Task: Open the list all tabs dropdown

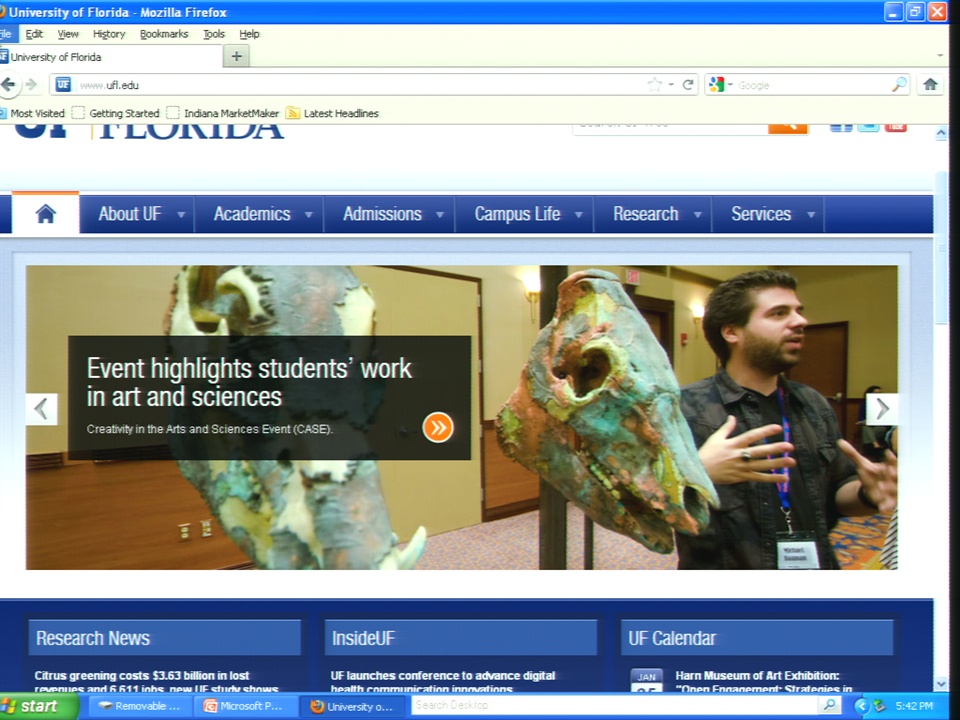Action: [x=940, y=56]
